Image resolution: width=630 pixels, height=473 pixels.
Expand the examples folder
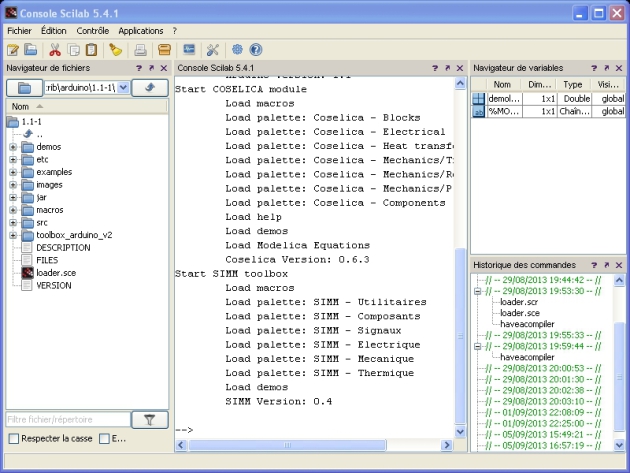pyautogui.click(x=13, y=172)
